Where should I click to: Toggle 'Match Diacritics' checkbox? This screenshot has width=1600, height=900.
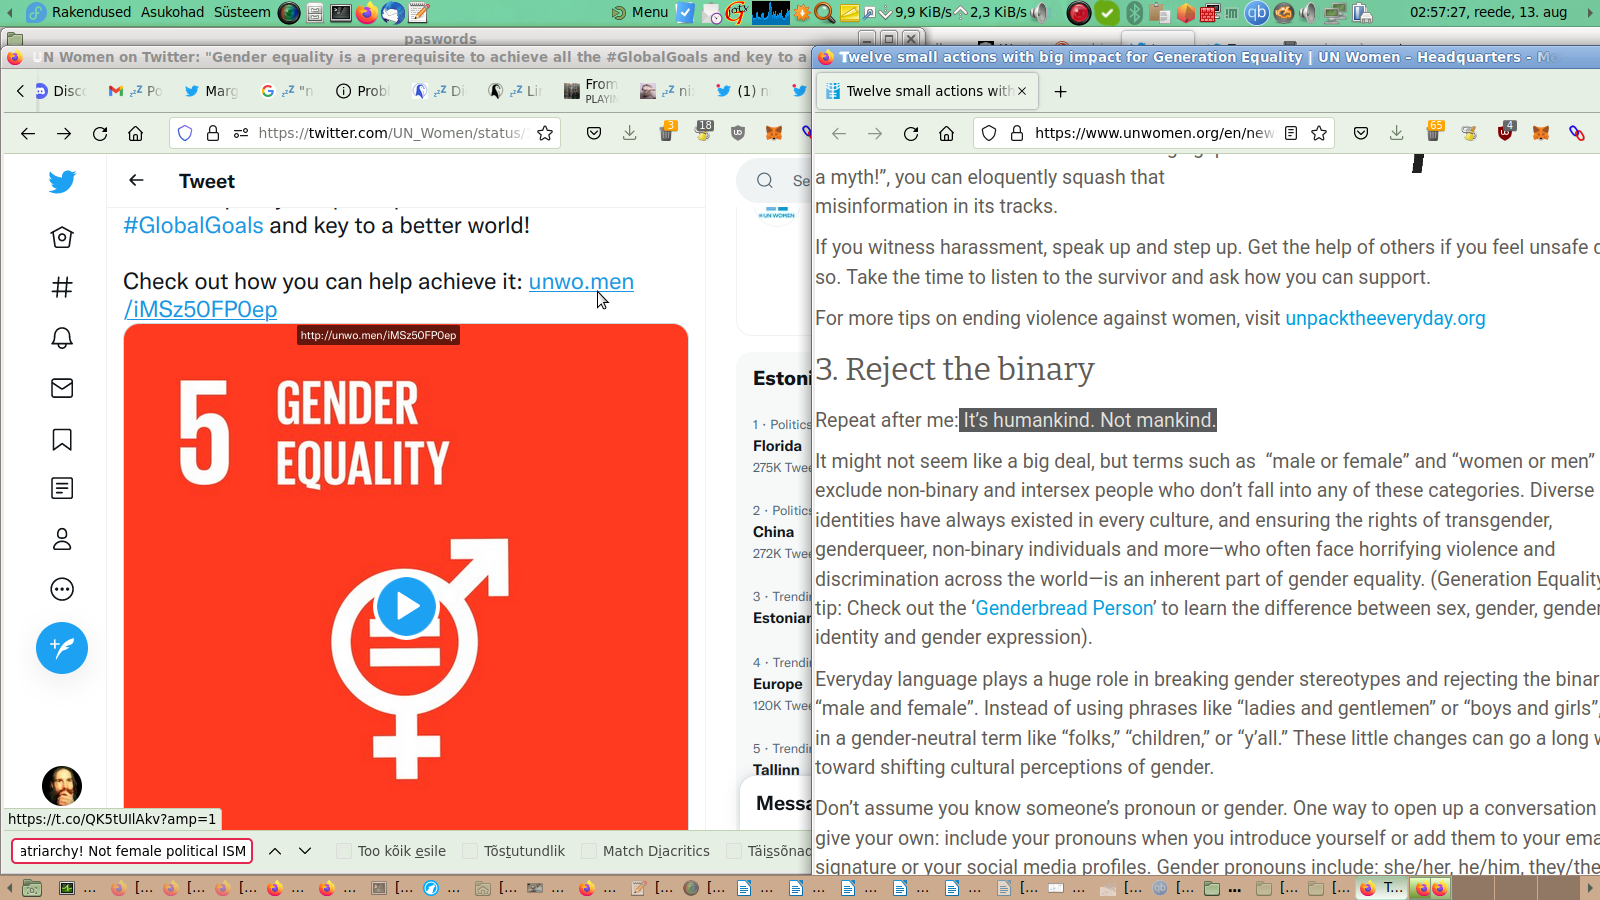(x=589, y=851)
